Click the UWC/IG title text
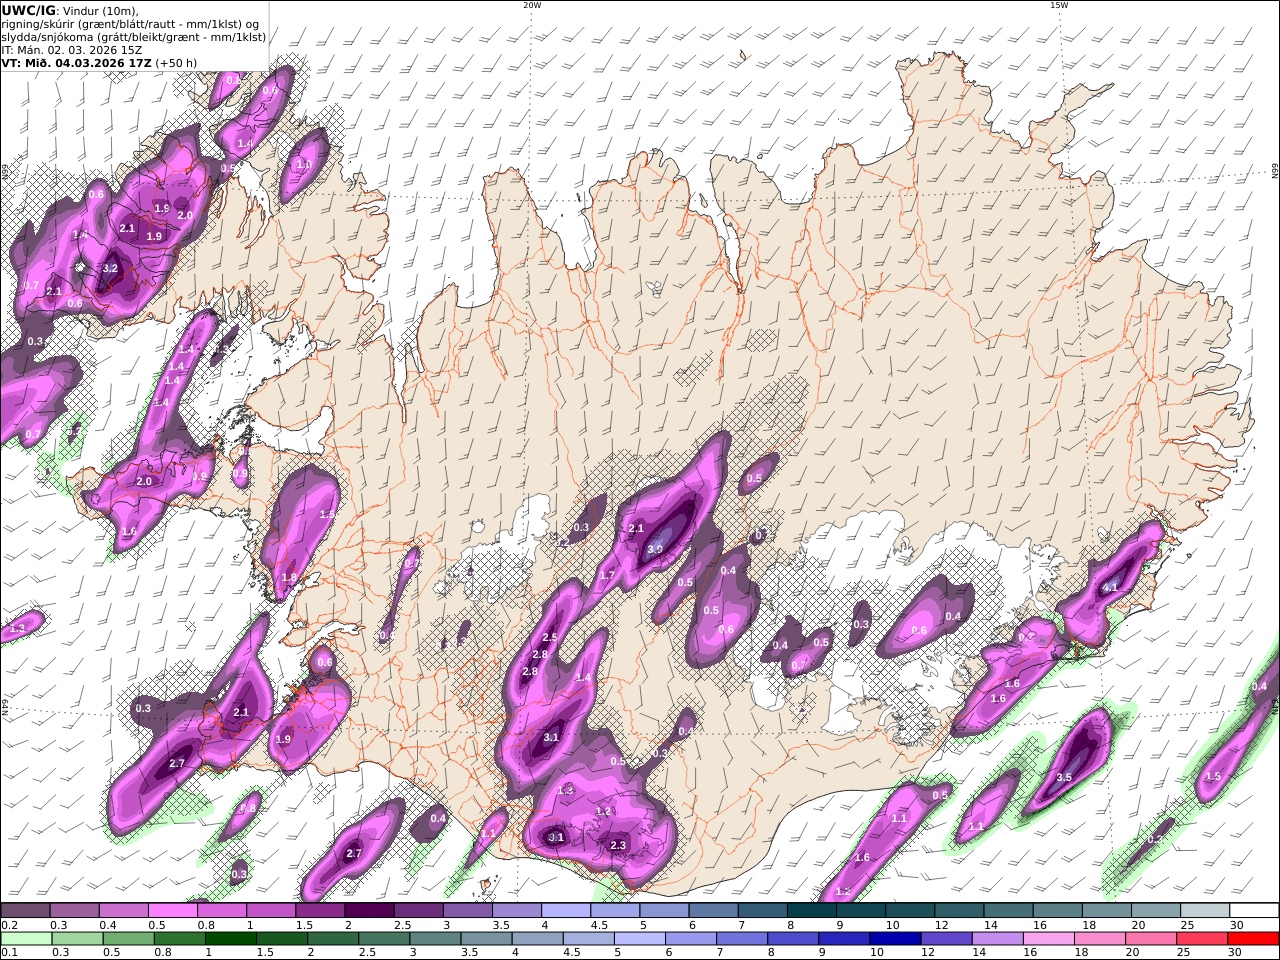 [x=29, y=10]
